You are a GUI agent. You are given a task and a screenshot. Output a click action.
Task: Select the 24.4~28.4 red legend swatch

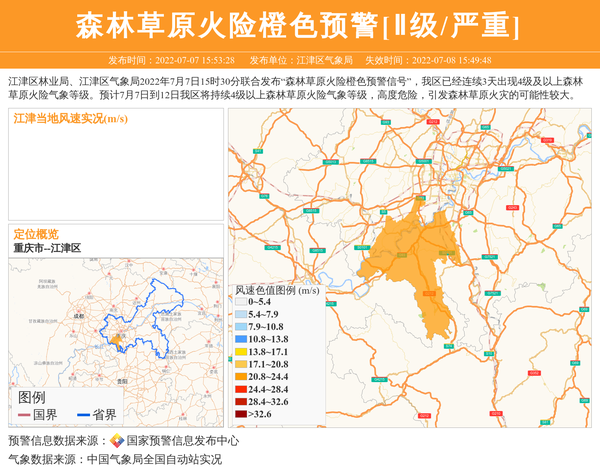[x=241, y=388]
